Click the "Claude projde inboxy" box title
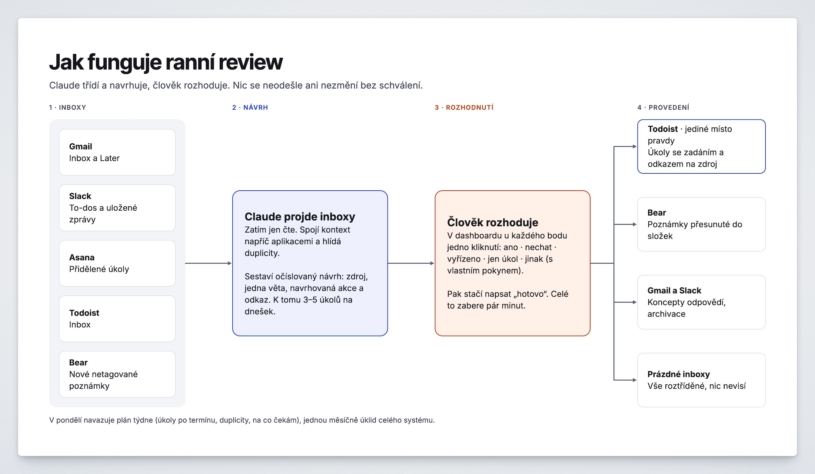Viewport: 815px width, 474px height. 300,217
